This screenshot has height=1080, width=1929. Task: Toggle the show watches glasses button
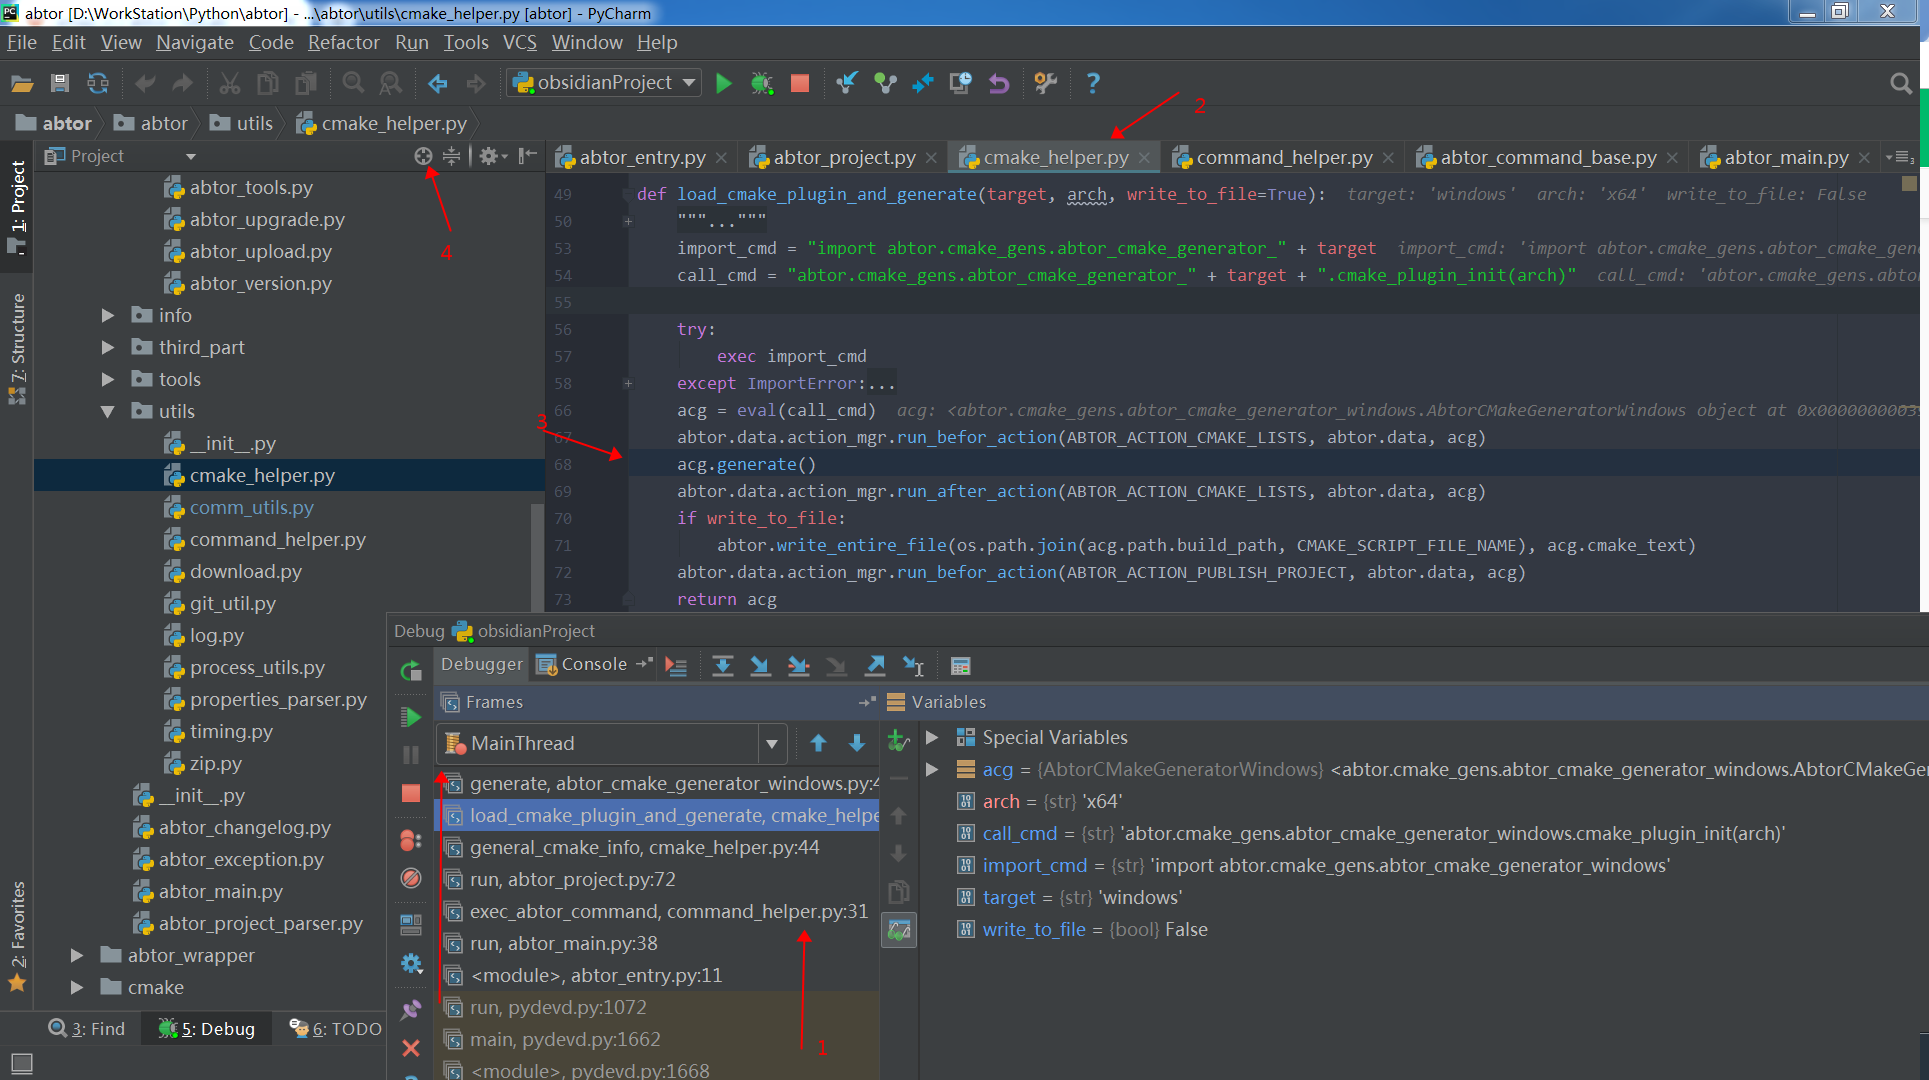(899, 930)
